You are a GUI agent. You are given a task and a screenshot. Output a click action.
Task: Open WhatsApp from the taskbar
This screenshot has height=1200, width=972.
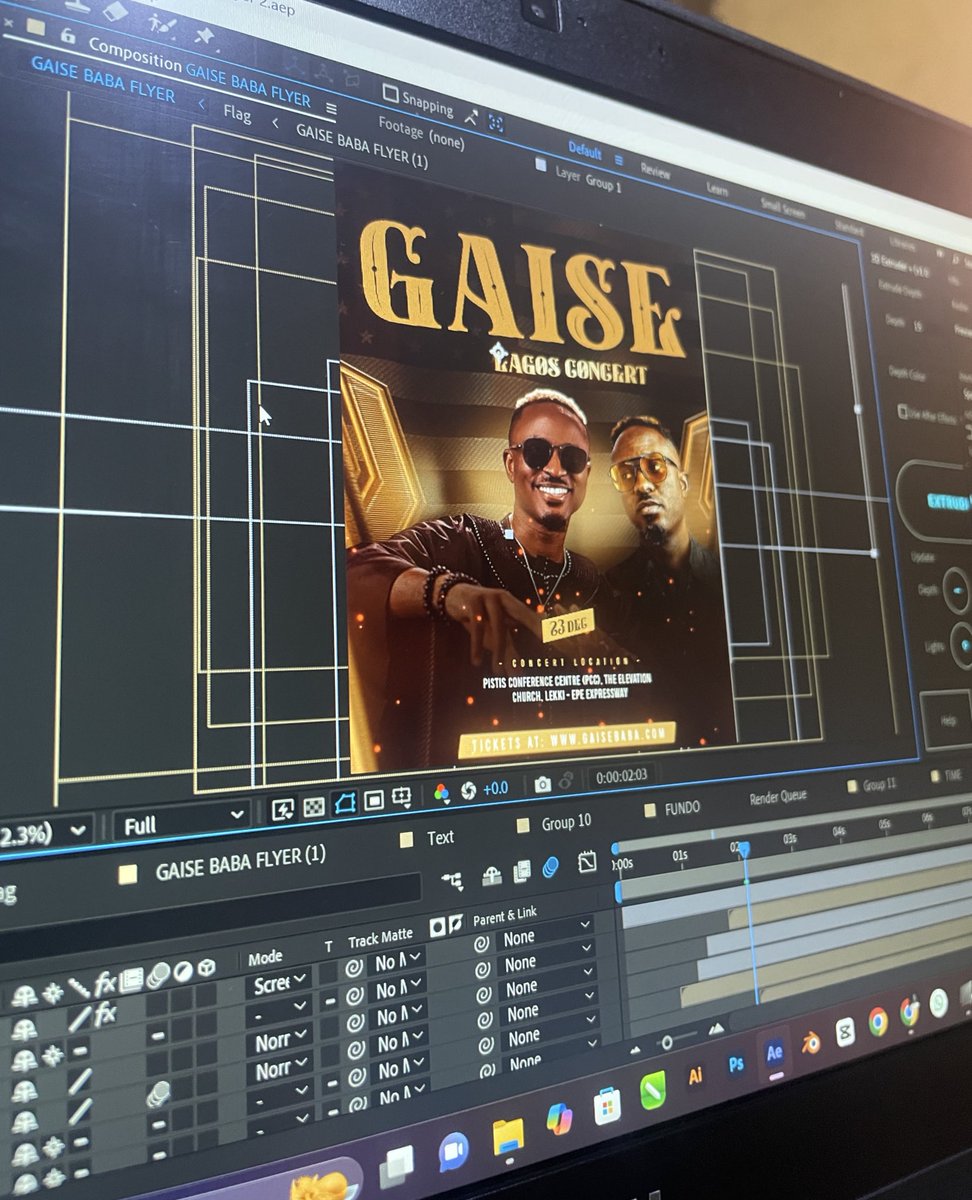pyautogui.click(x=938, y=1003)
